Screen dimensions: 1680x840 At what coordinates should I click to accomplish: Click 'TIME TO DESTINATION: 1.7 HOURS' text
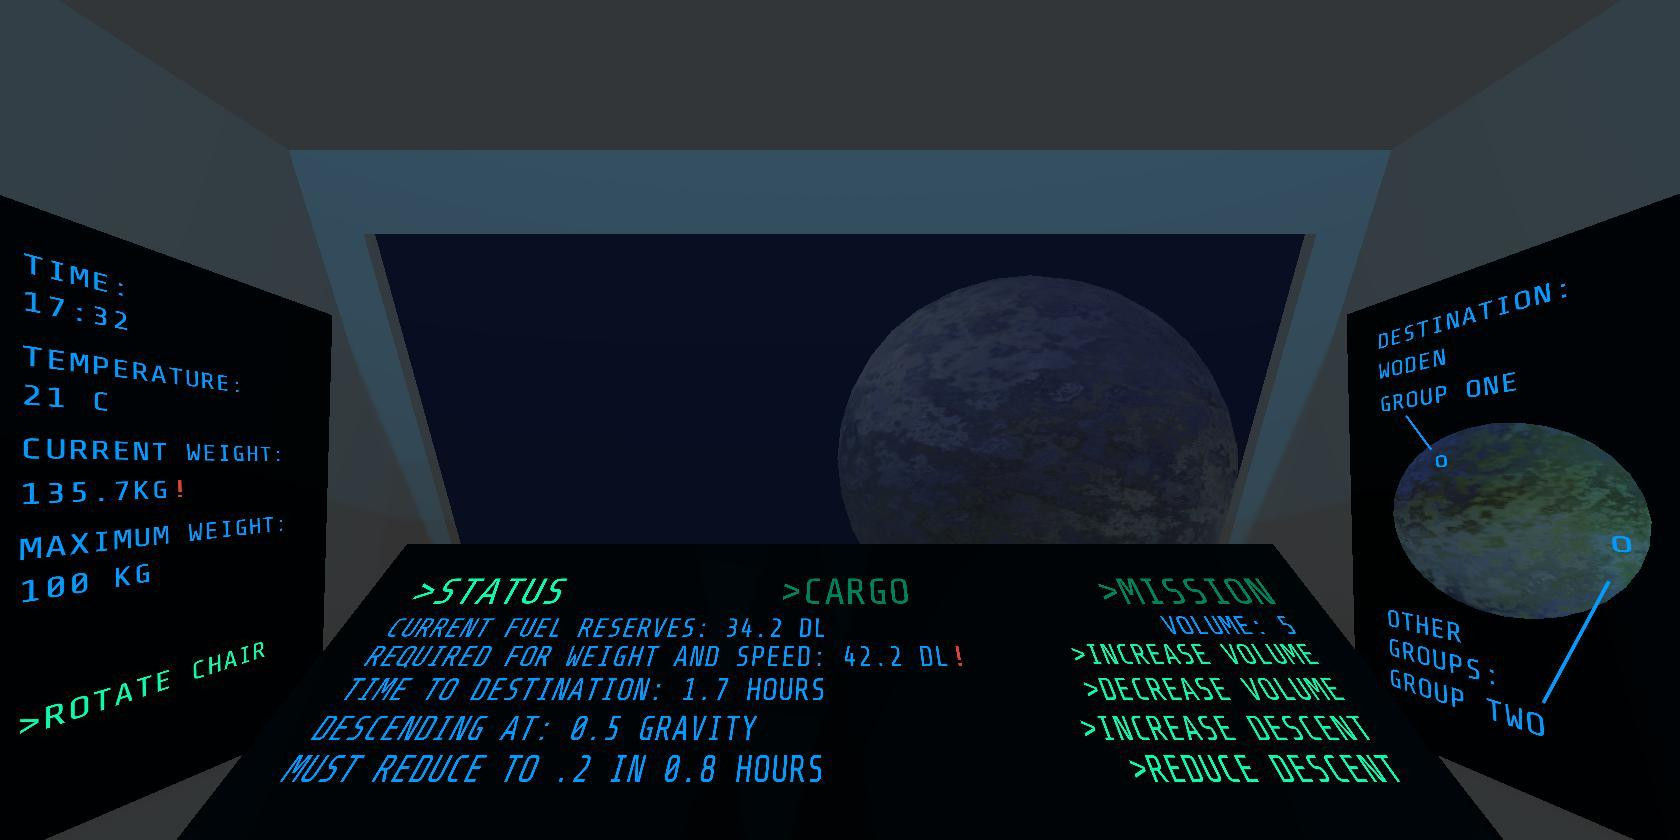tap(584, 690)
